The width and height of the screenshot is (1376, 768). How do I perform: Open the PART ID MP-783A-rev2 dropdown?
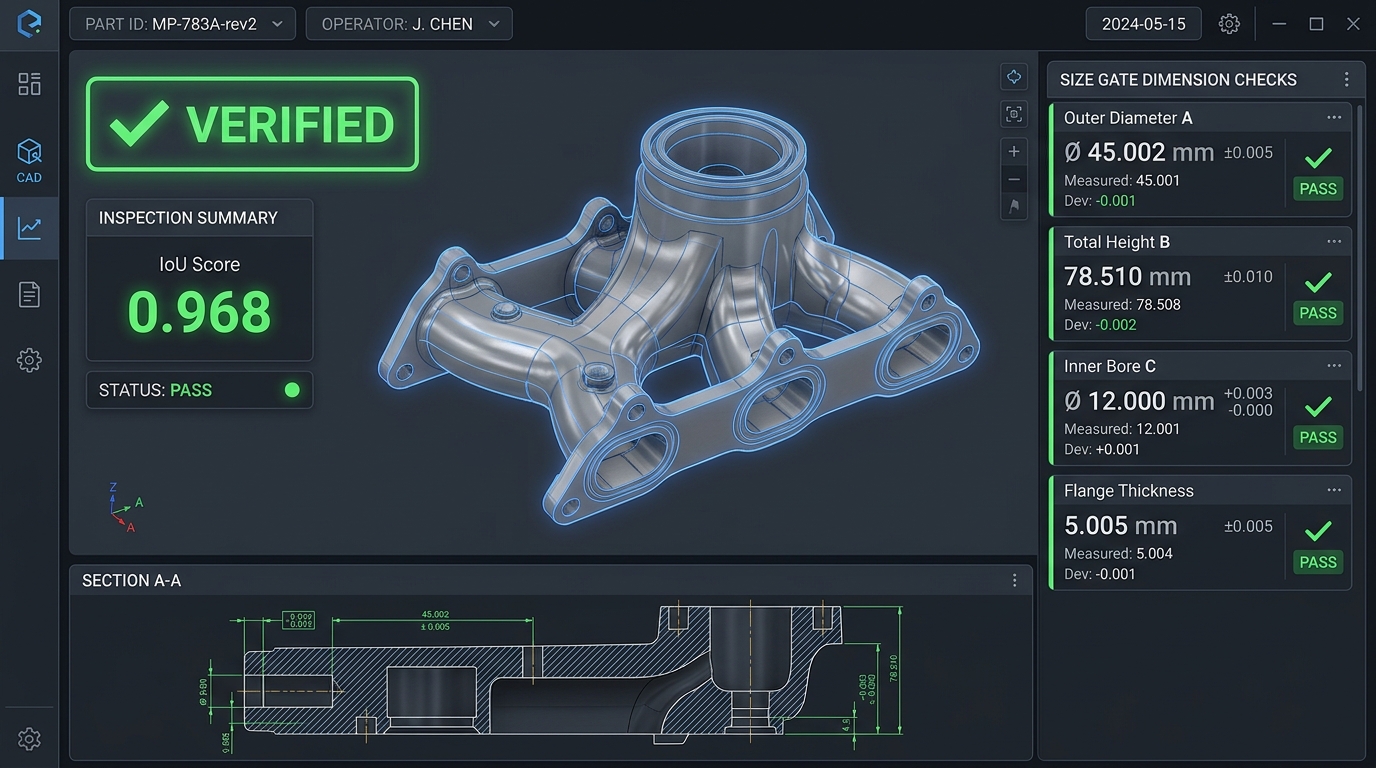click(182, 24)
